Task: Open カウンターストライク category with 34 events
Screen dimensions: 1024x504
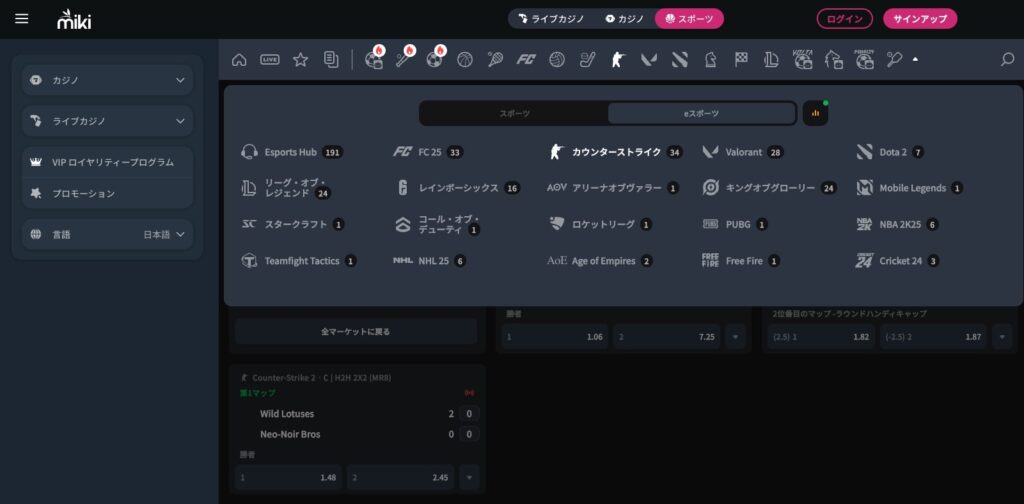Action: pos(615,152)
